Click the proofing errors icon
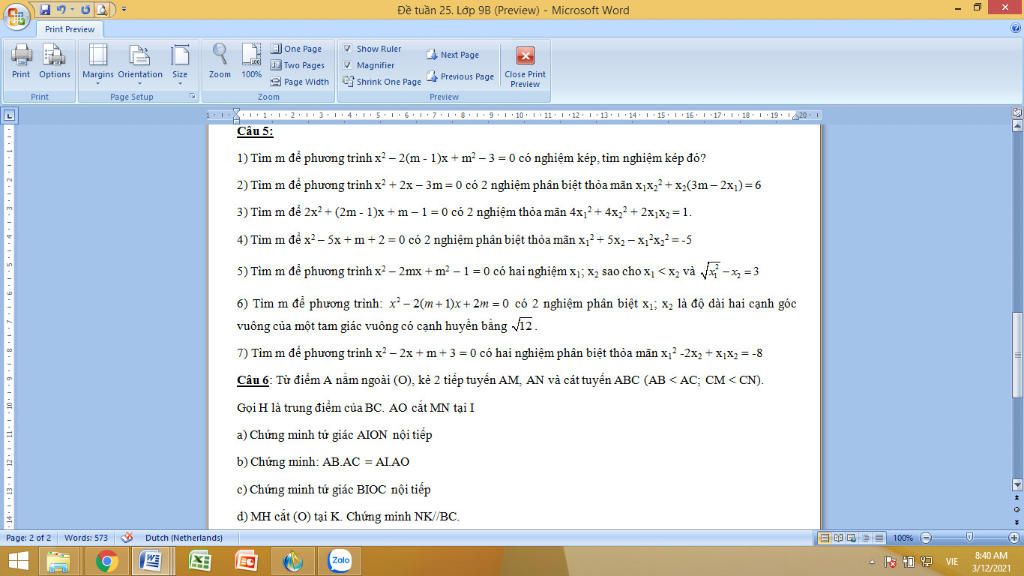 coord(127,537)
